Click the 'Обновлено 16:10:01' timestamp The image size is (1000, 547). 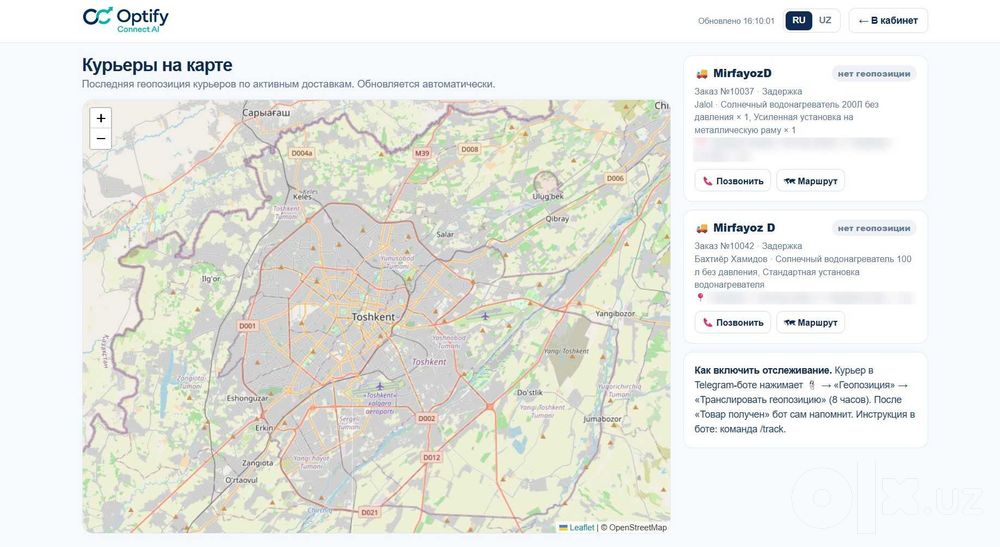(x=736, y=21)
